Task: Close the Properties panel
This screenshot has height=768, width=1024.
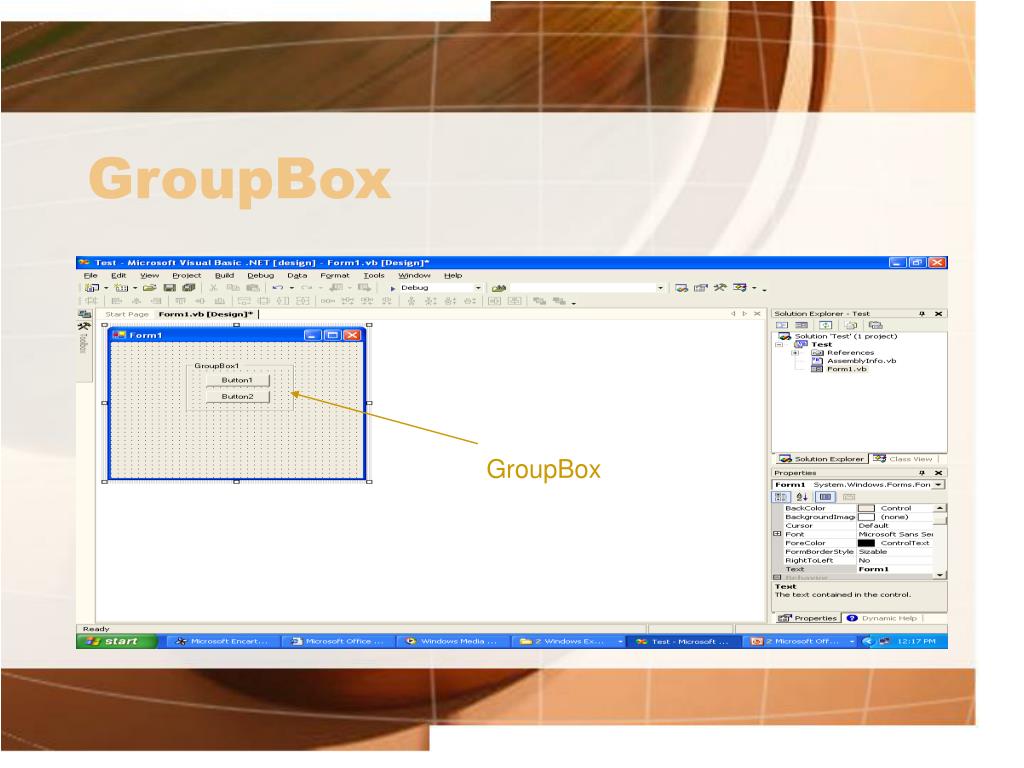Action: (x=938, y=473)
